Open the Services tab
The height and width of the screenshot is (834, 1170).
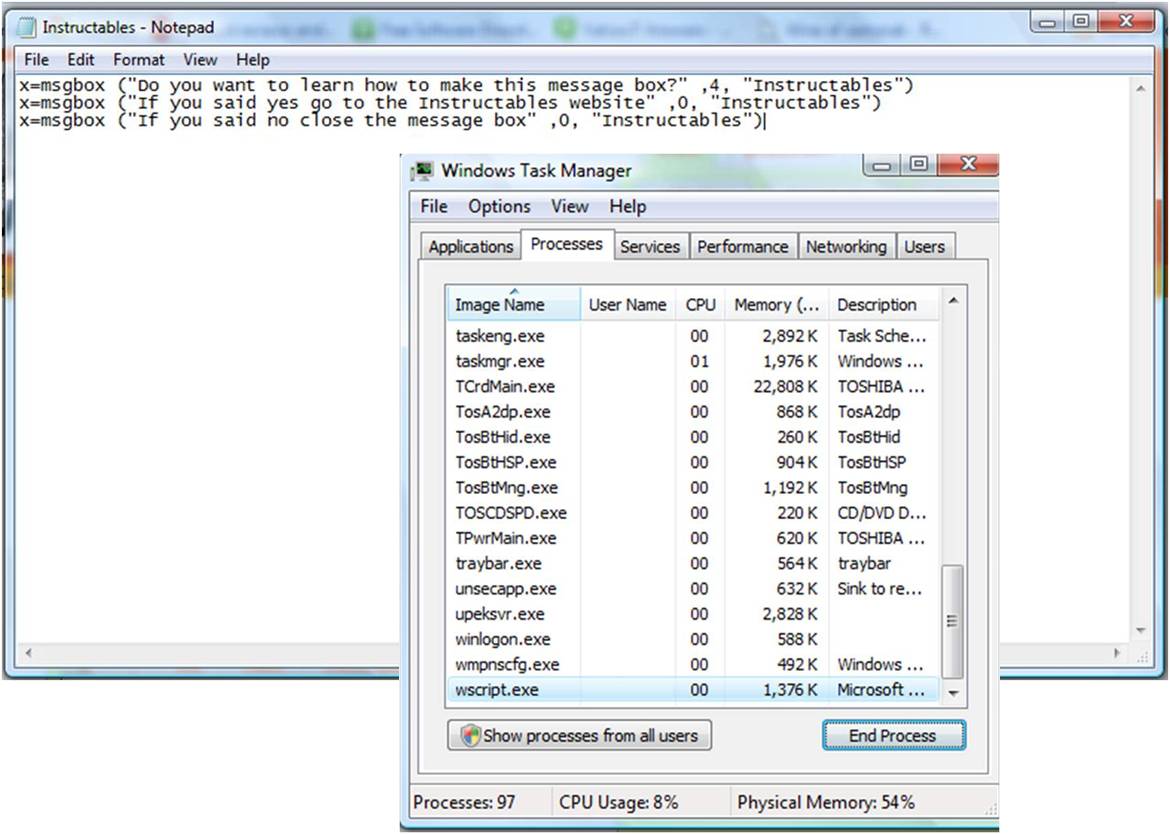649,247
